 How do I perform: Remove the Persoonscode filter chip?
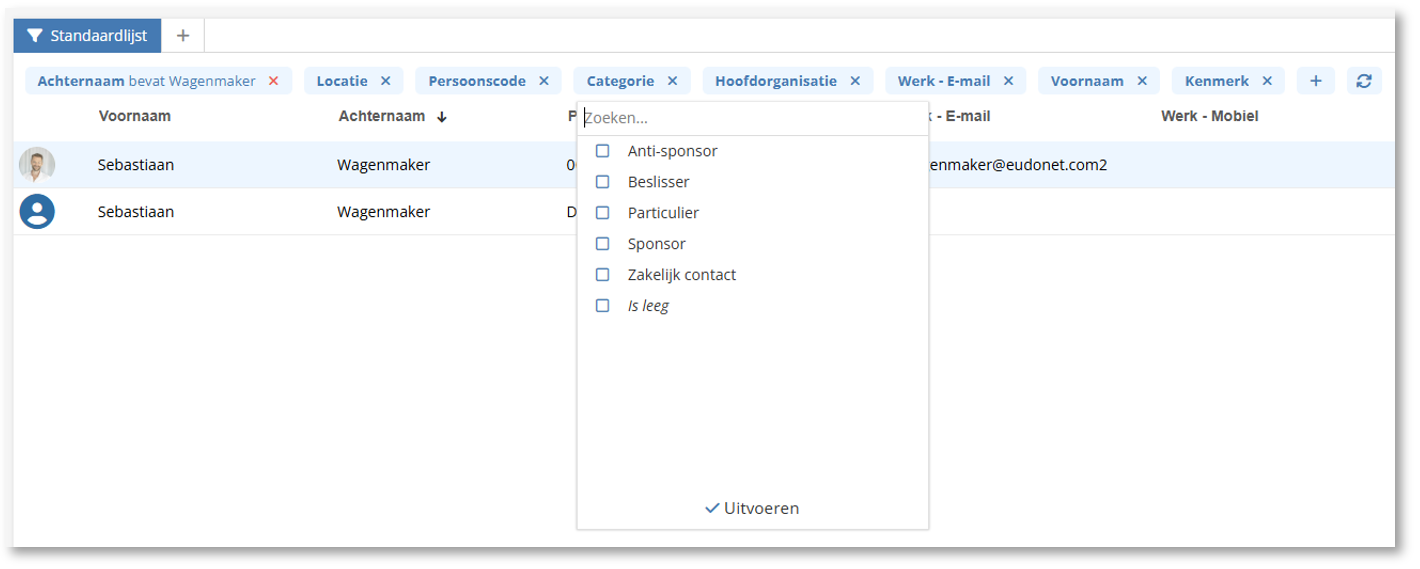pos(544,81)
